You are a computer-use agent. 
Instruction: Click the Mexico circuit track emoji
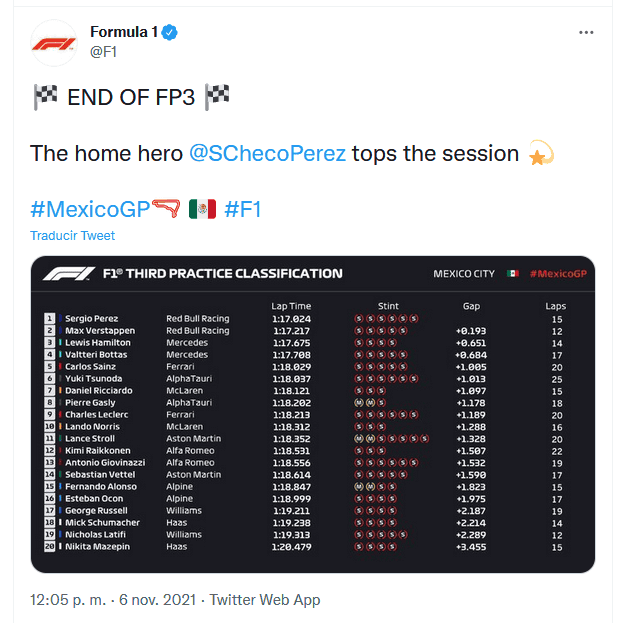click(168, 209)
